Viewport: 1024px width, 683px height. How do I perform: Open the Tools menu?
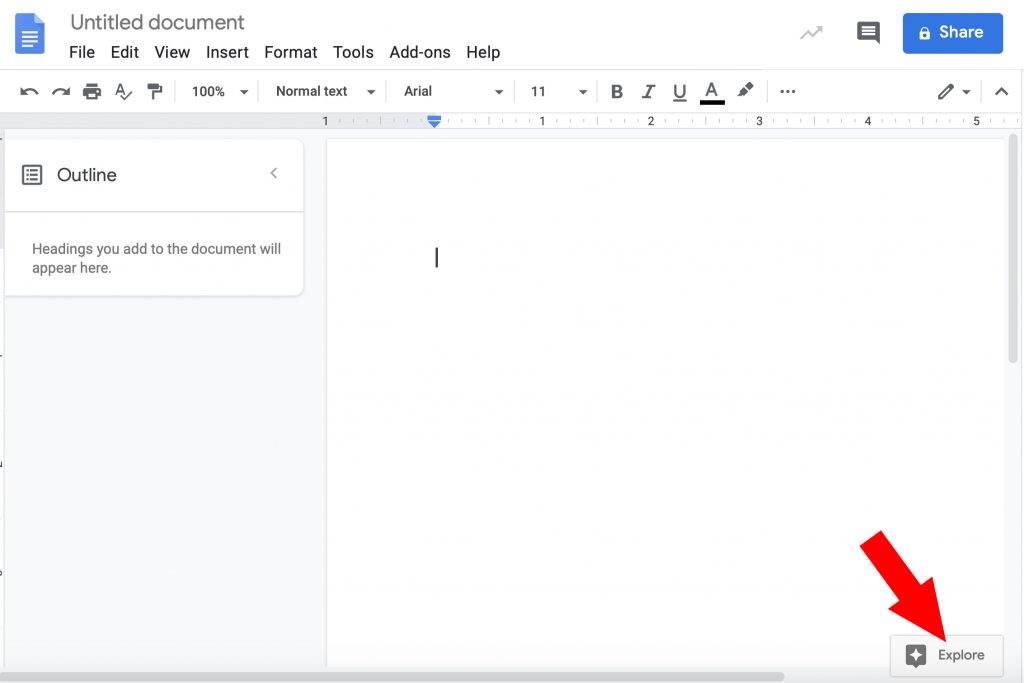pos(353,52)
